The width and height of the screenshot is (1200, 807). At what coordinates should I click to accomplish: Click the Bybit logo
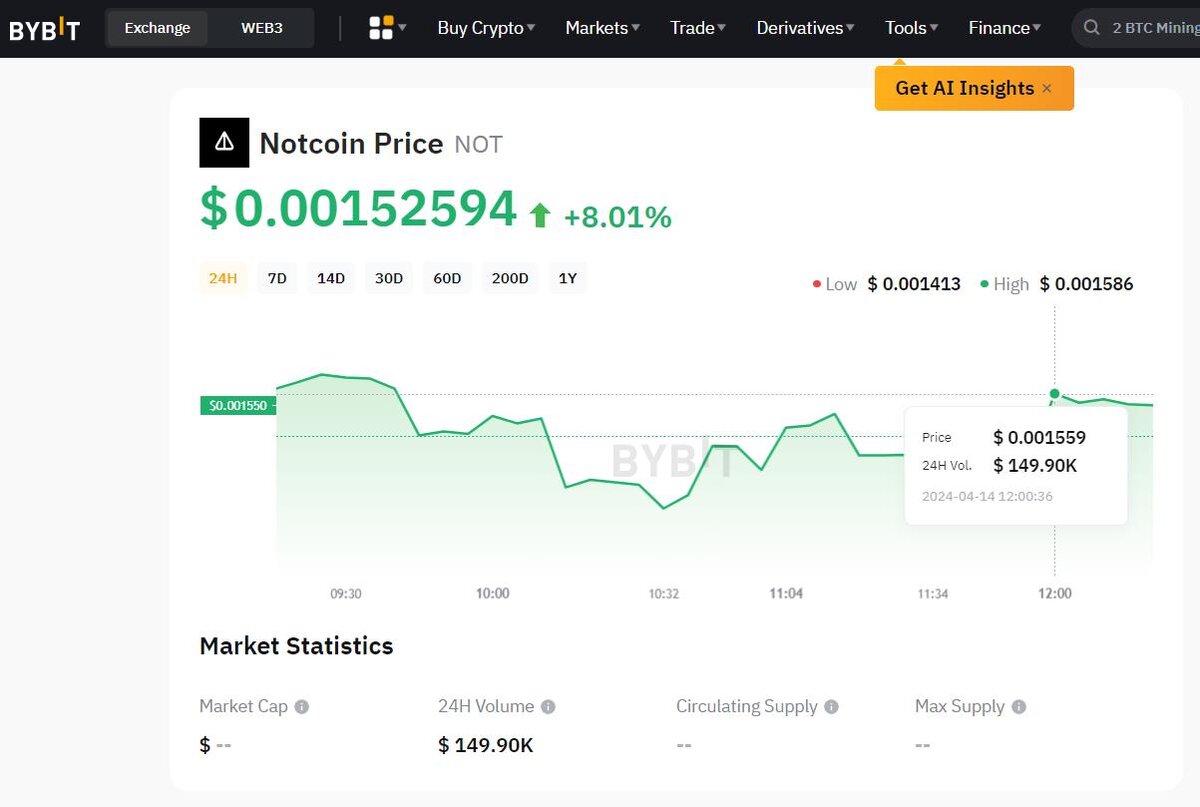coord(45,29)
